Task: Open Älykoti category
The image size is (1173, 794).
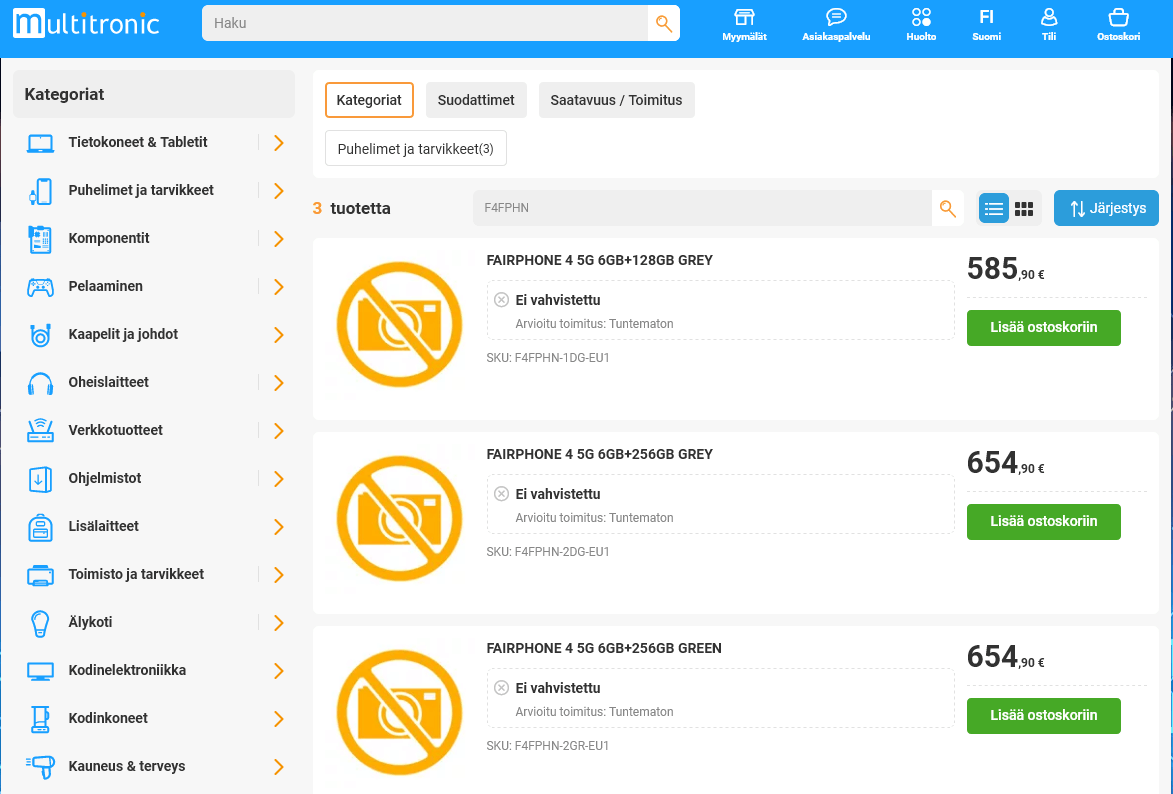Action: (91, 622)
